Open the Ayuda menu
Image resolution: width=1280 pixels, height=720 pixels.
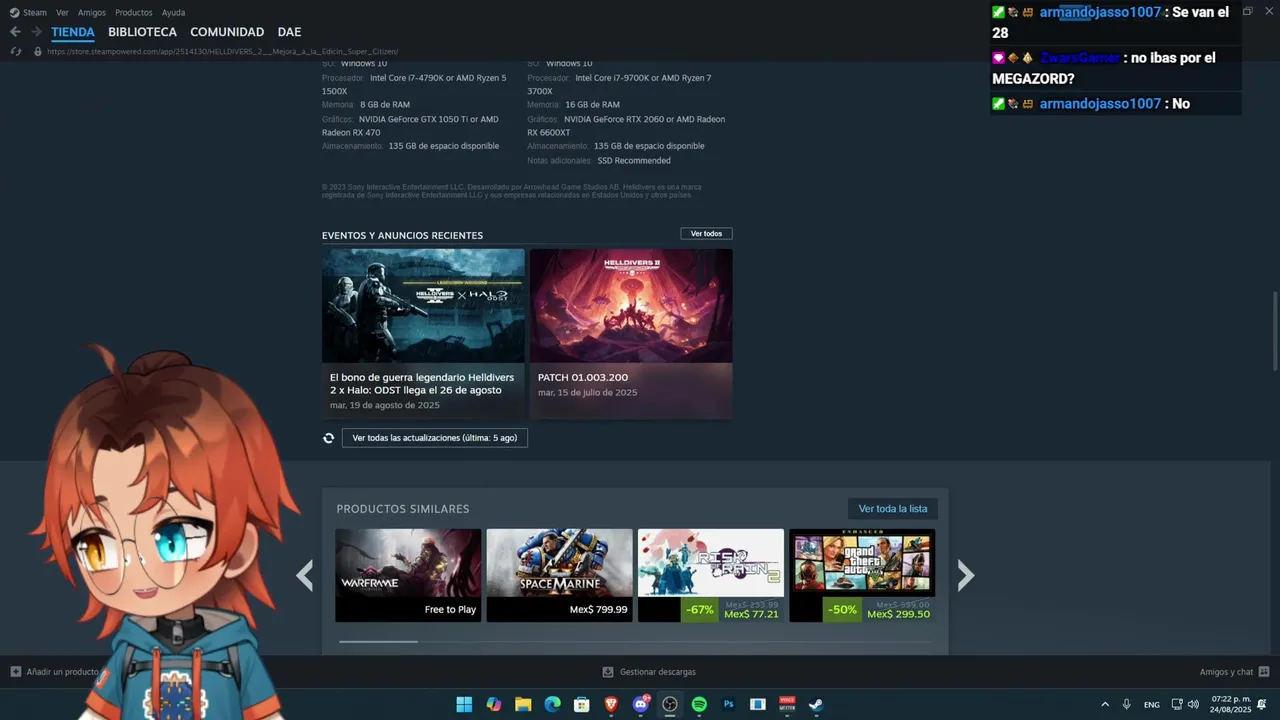coord(173,13)
